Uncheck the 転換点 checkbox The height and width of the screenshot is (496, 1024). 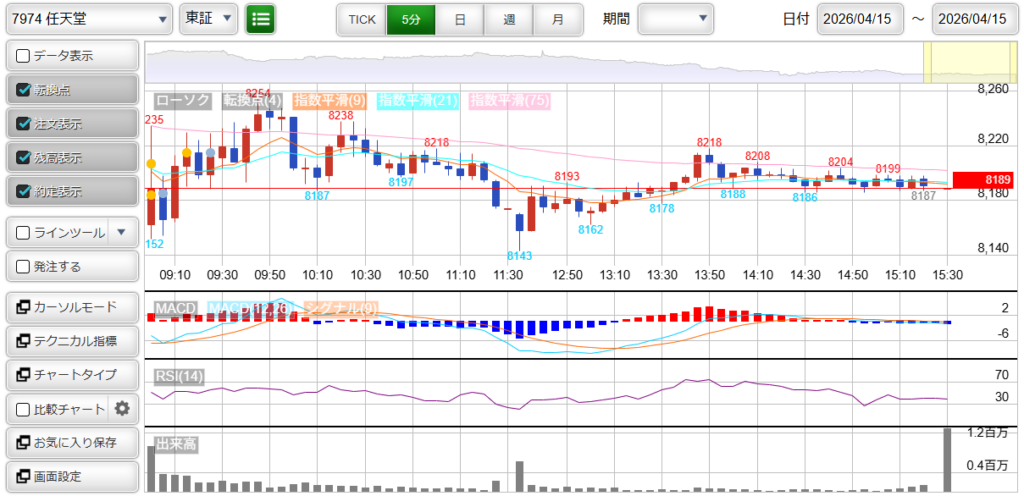pyautogui.click(x=24, y=90)
